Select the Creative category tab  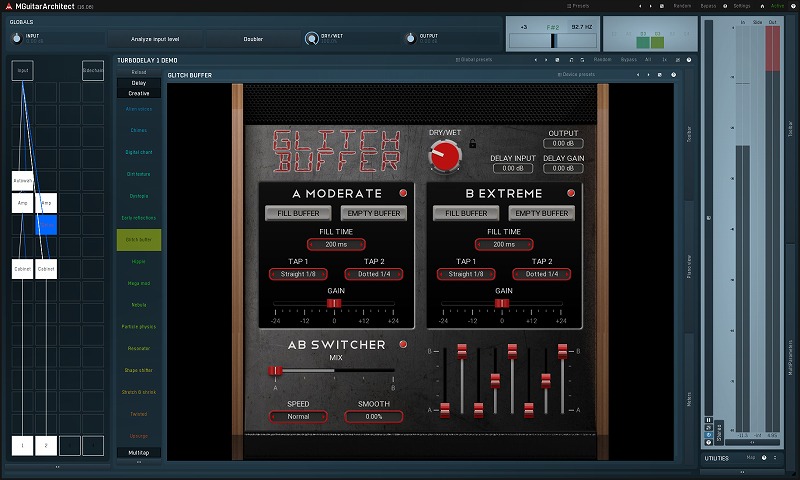139,93
